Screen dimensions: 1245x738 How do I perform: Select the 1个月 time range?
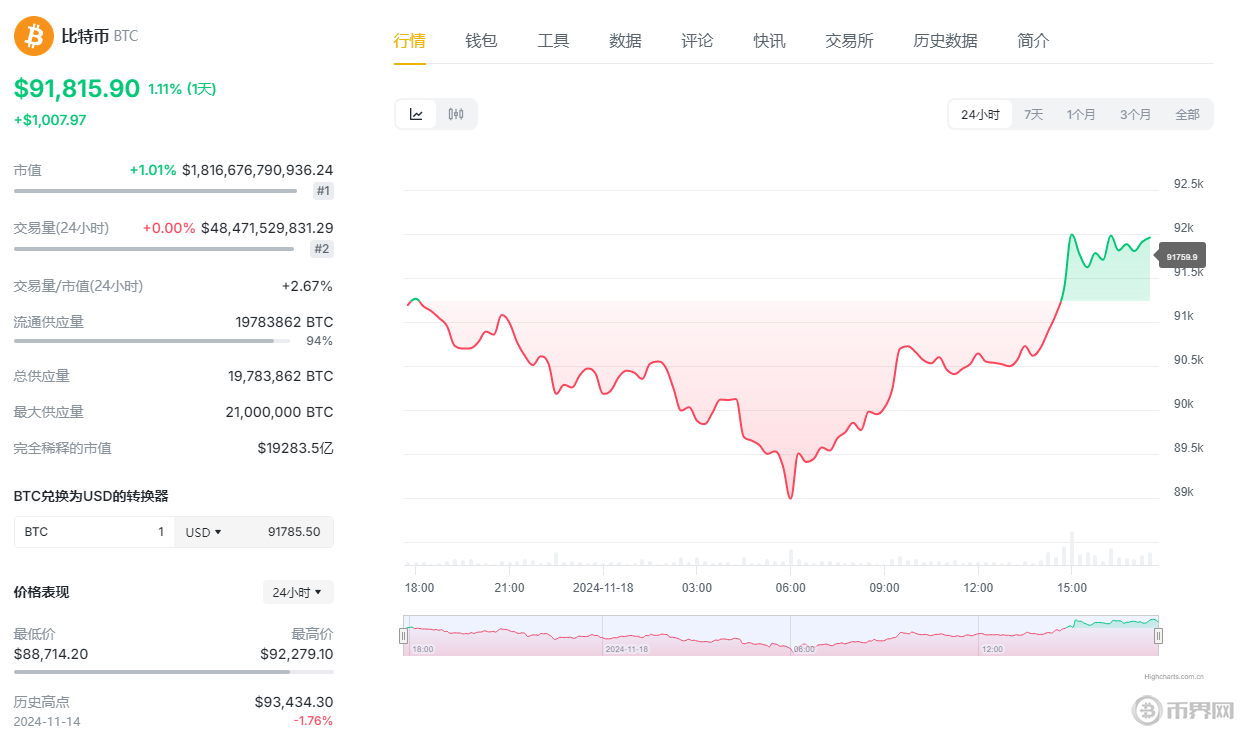pyautogui.click(x=1080, y=114)
